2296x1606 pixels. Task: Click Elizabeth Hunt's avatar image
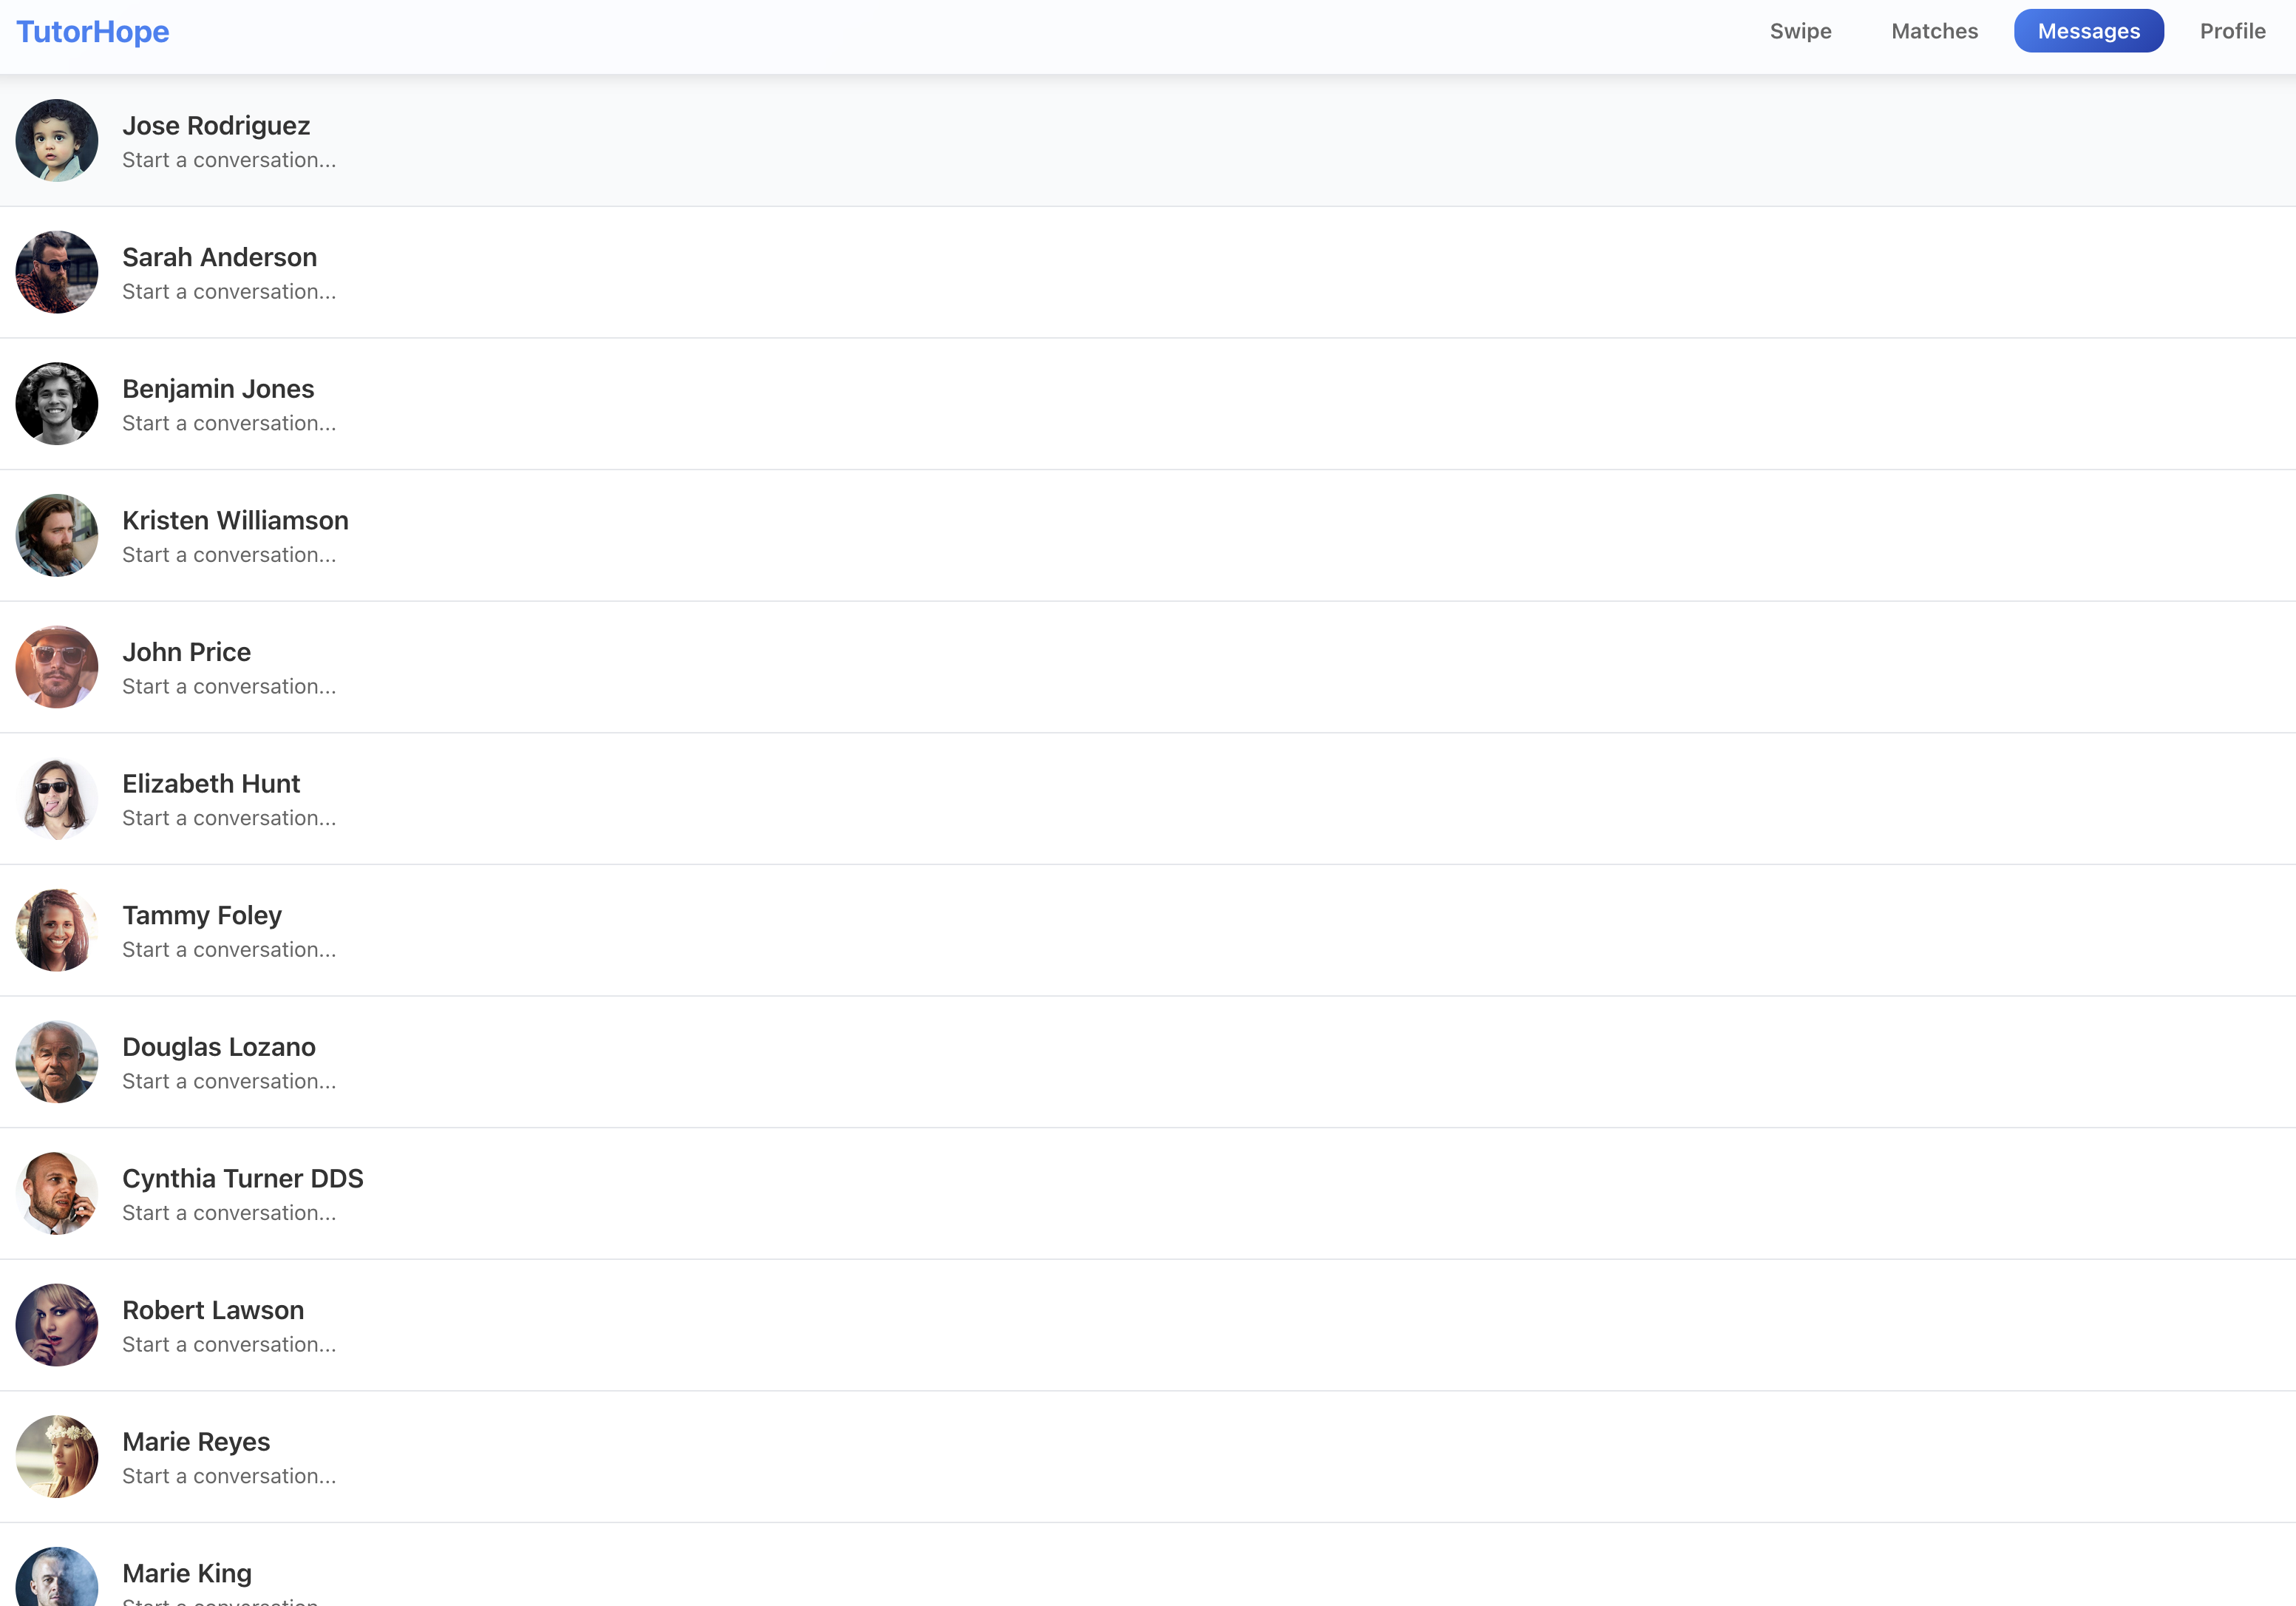click(x=57, y=799)
